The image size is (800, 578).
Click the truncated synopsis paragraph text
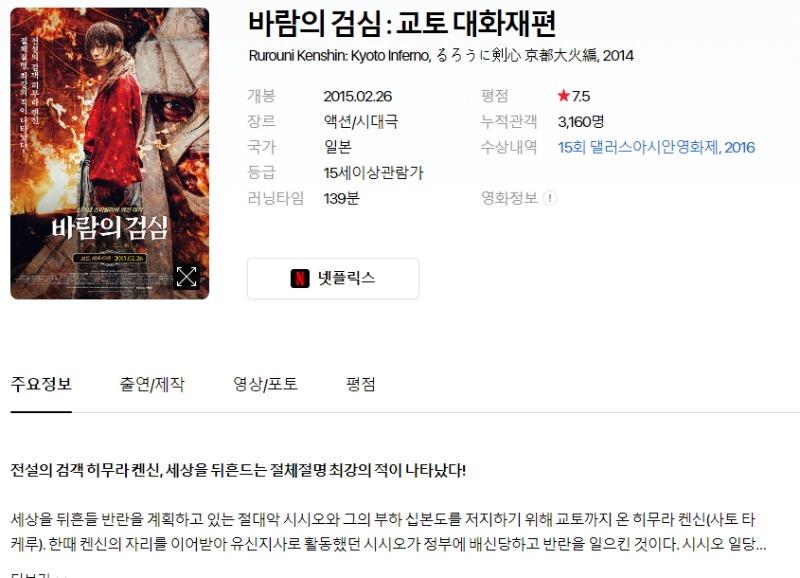(x=388, y=532)
